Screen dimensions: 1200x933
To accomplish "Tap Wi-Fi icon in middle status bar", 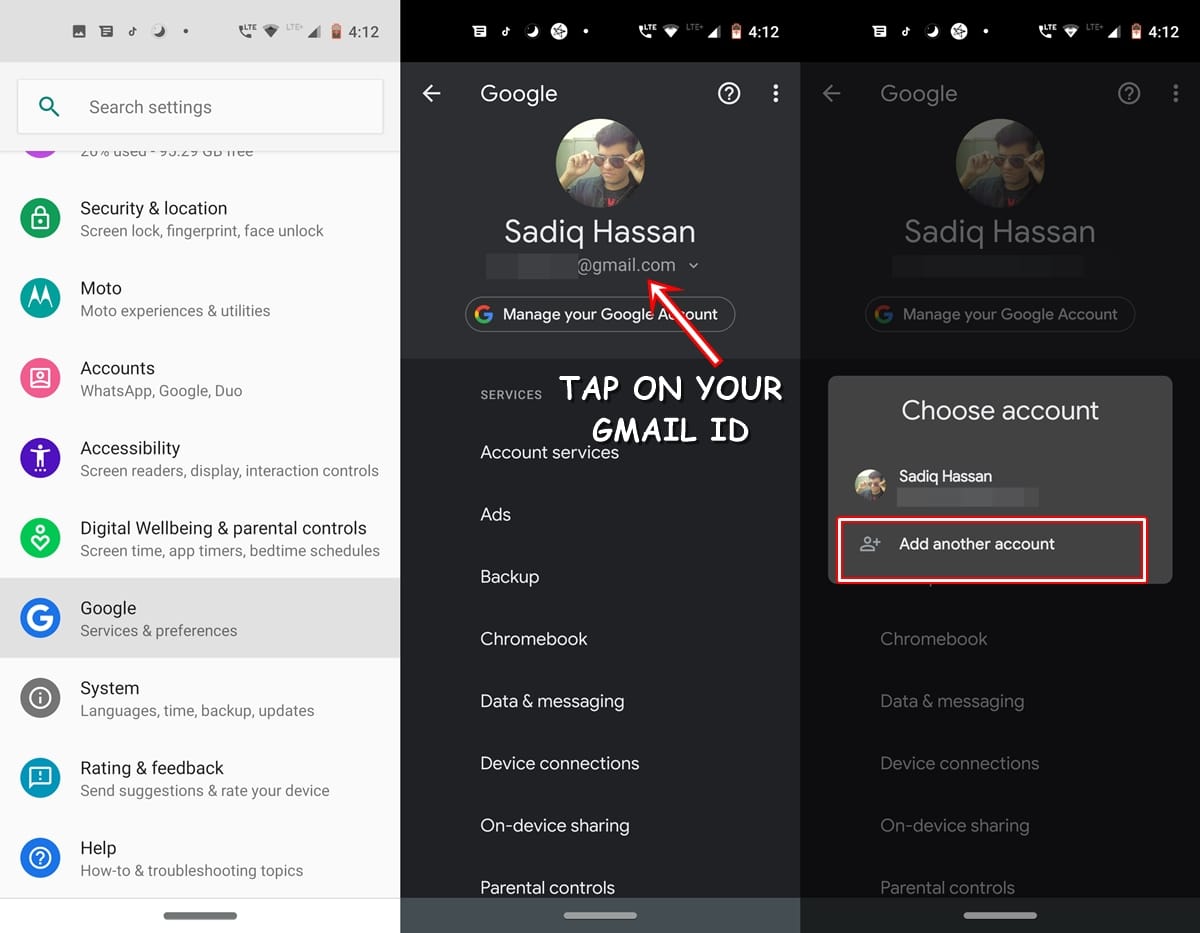I will point(671,31).
